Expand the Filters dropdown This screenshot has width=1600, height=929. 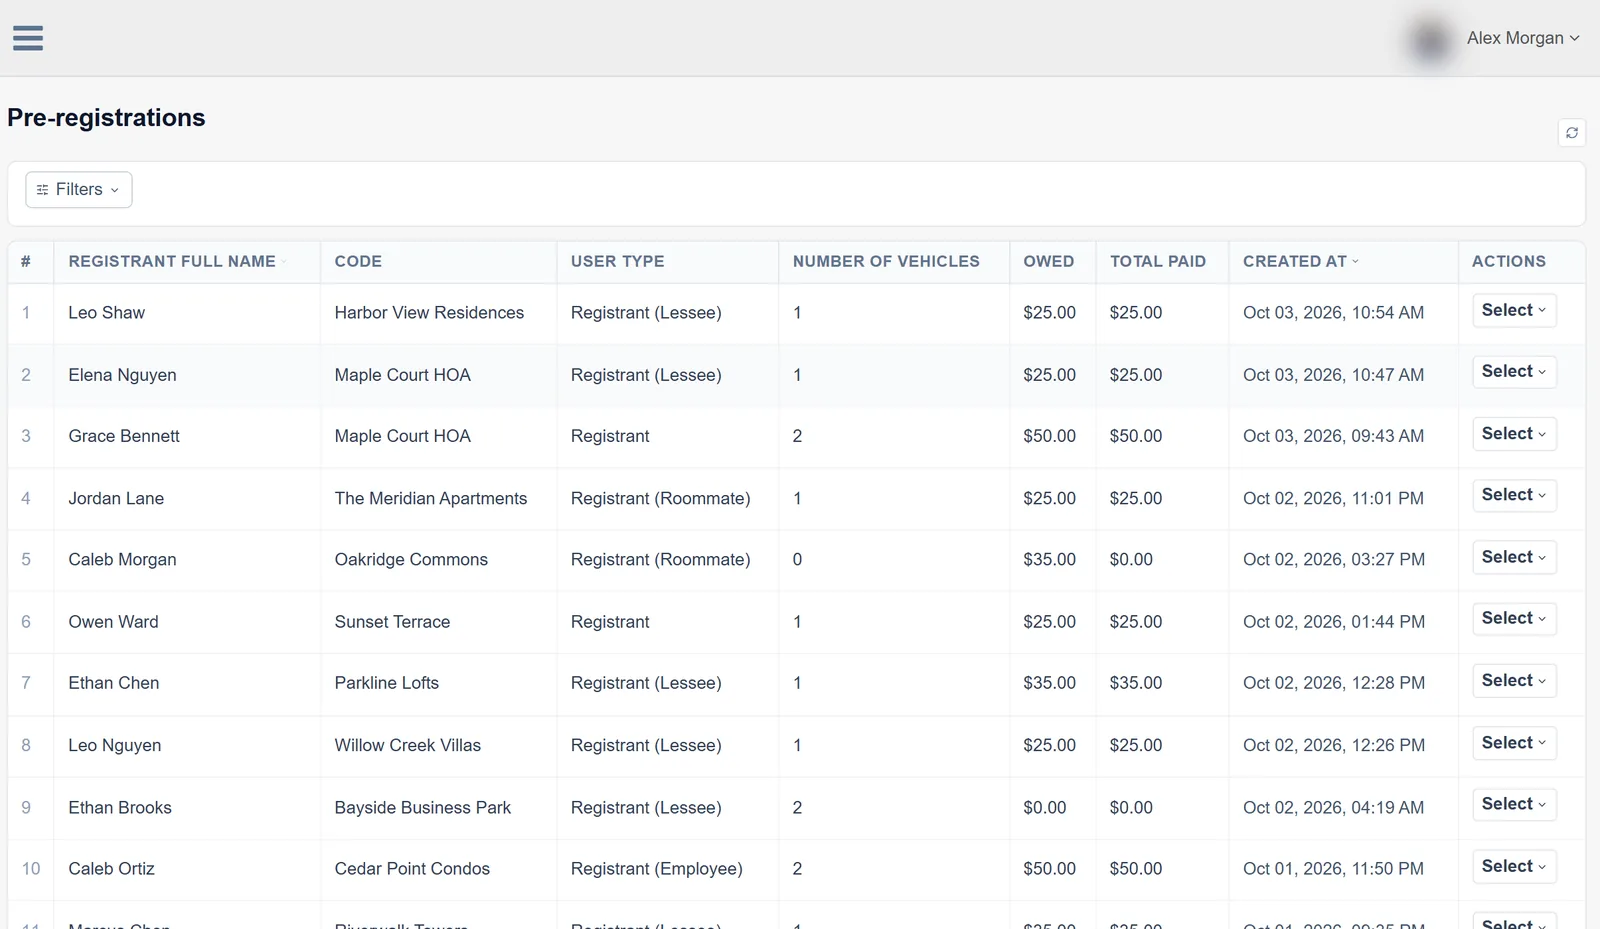click(79, 190)
